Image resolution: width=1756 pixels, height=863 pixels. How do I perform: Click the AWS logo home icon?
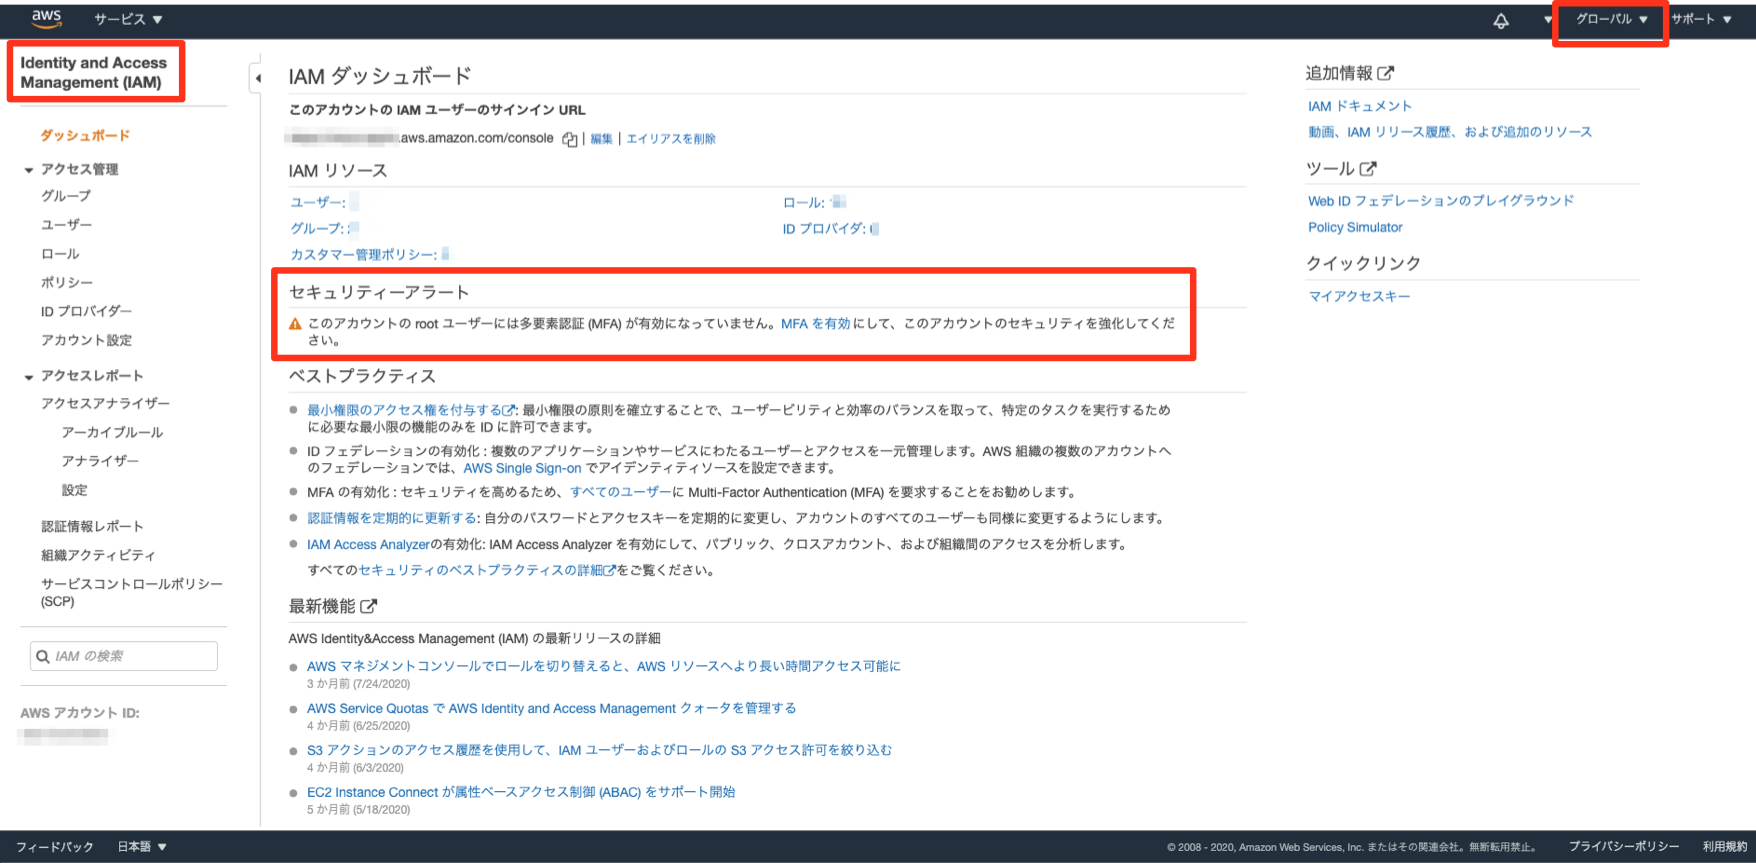click(46, 18)
